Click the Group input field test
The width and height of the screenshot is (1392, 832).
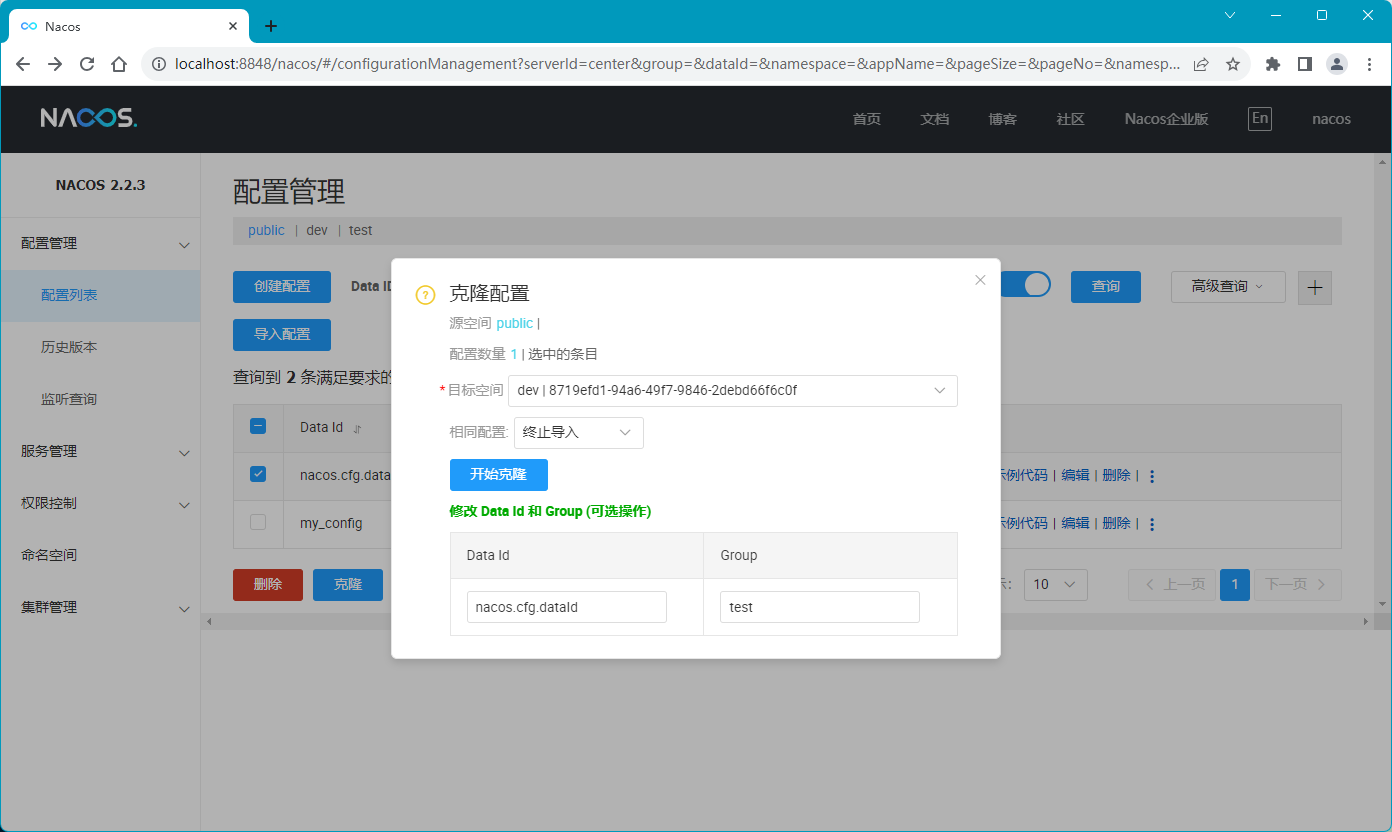820,607
